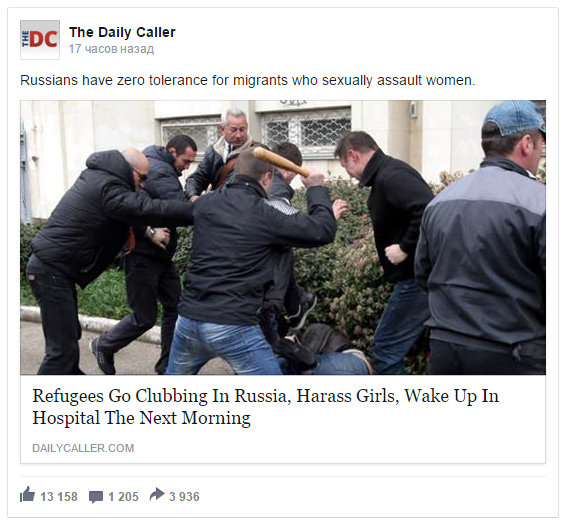Click the thumbs-up like icon
Image resolution: width=565 pixels, height=525 pixels.
[x=27, y=494]
